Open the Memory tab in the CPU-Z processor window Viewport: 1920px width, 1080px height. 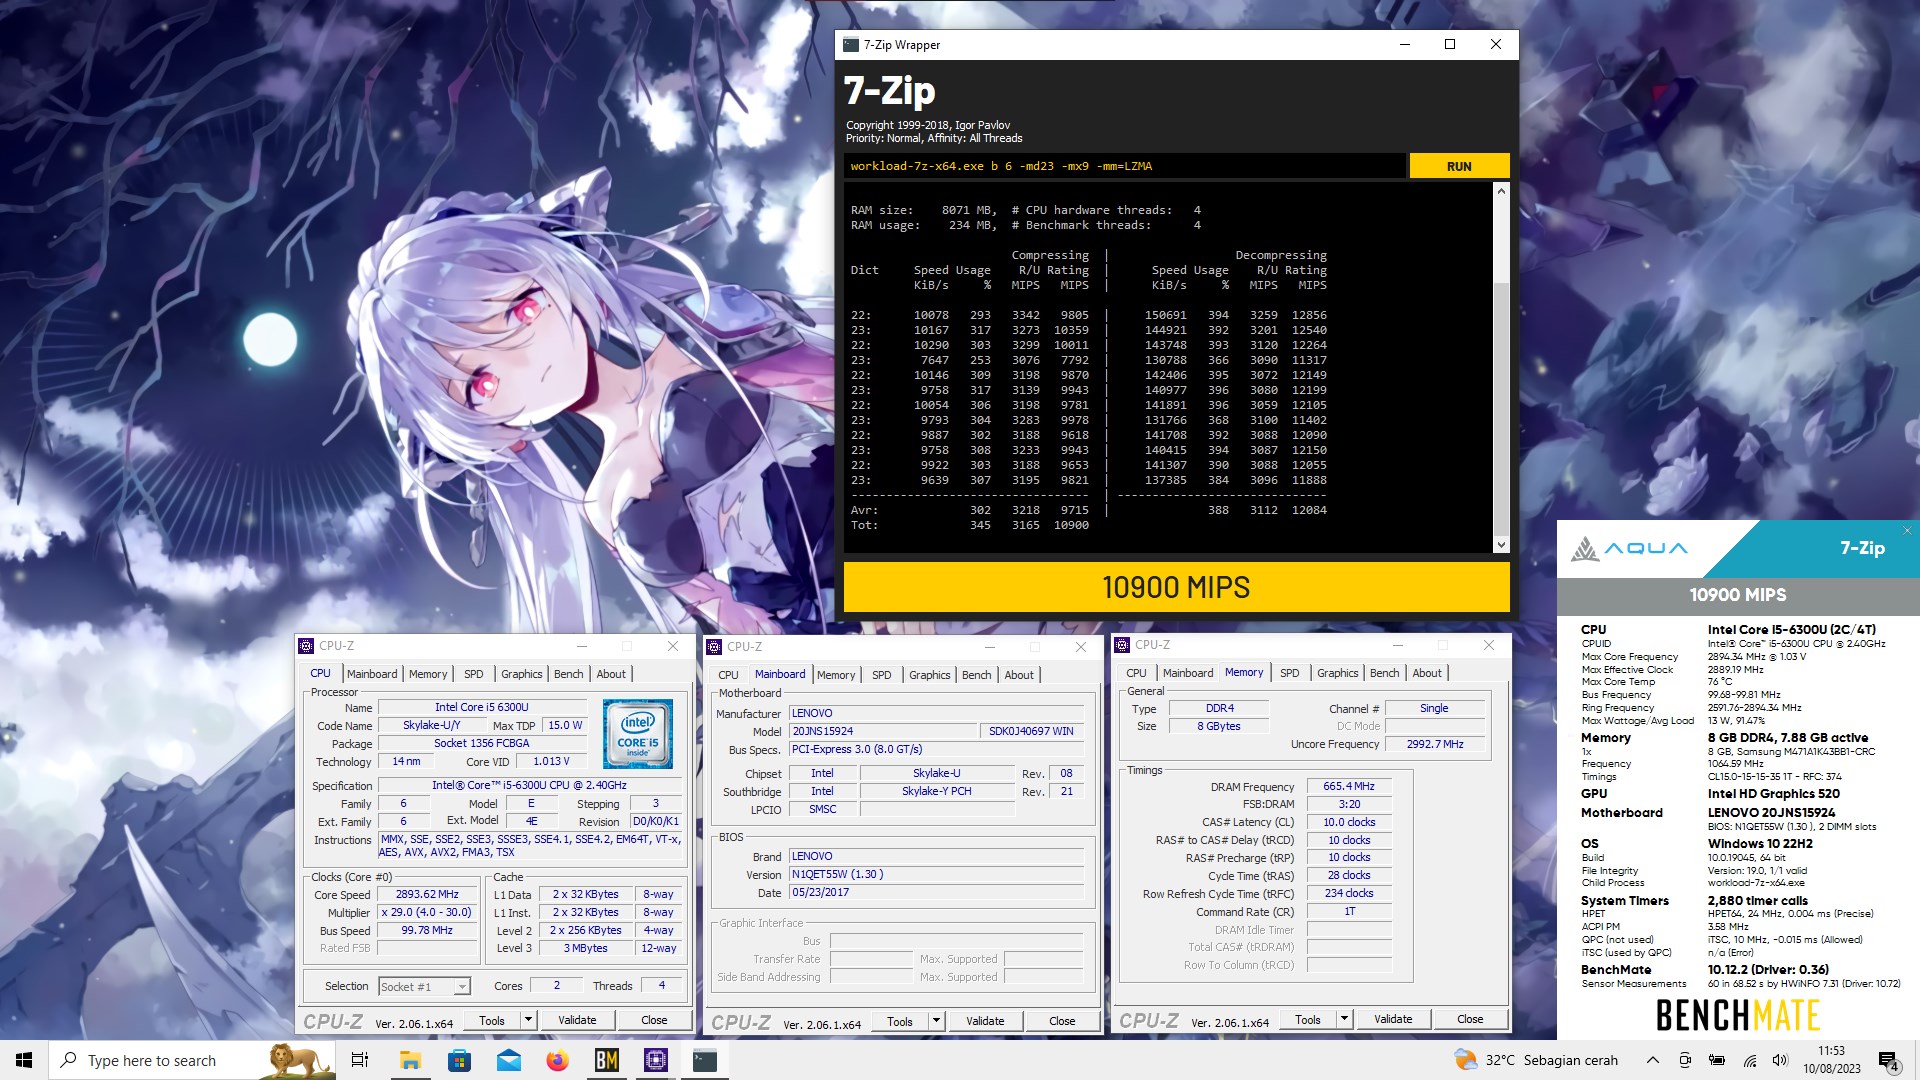(x=428, y=674)
